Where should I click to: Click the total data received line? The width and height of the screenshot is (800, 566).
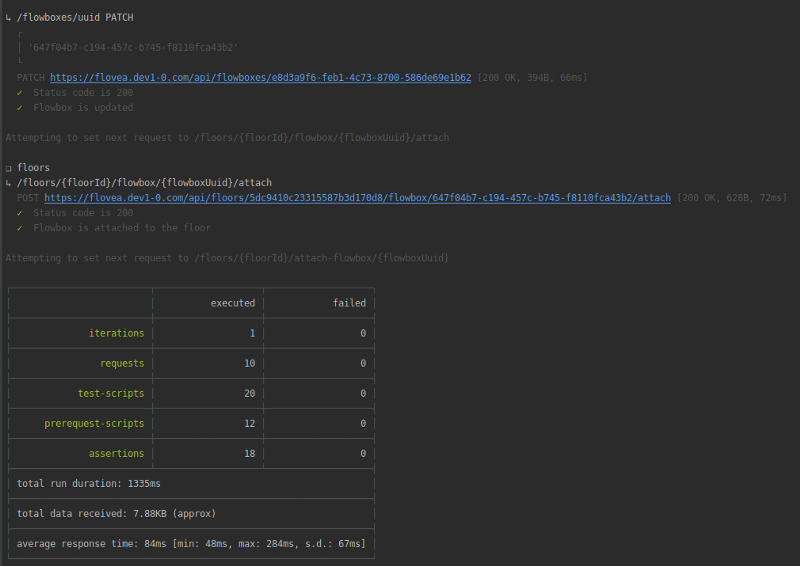(116, 514)
